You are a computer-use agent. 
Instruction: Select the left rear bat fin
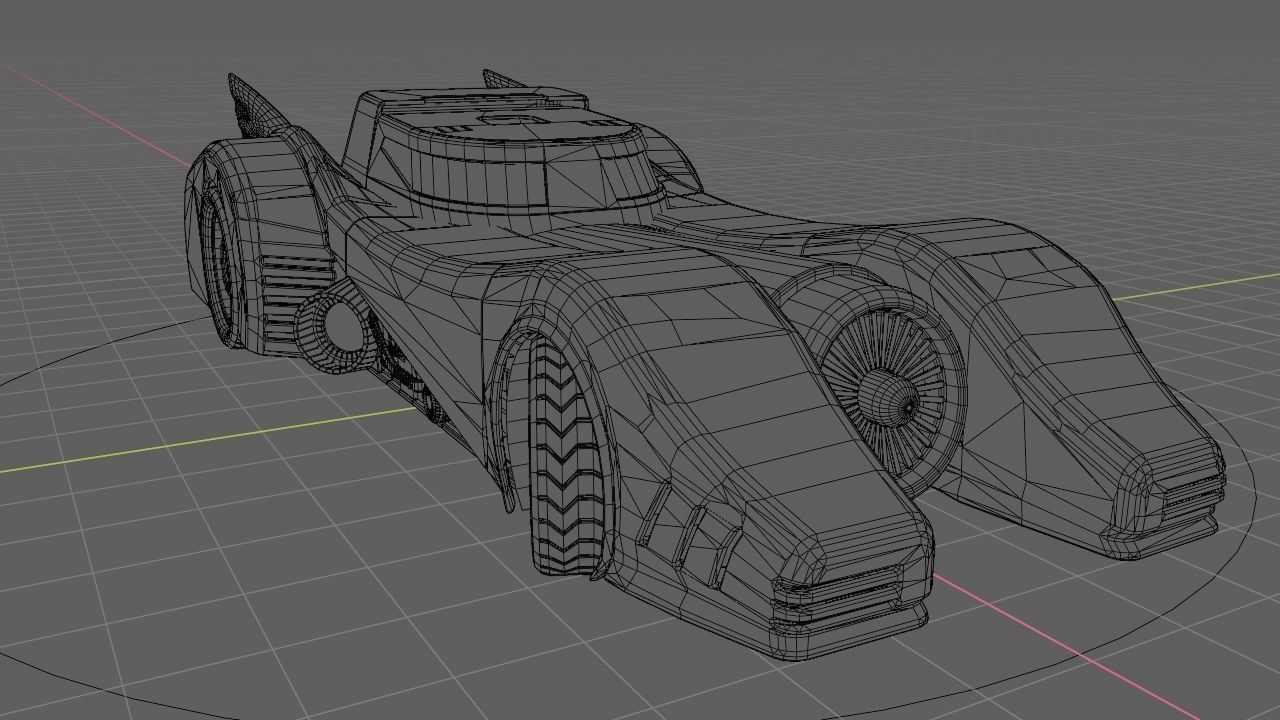tap(257, 105)
